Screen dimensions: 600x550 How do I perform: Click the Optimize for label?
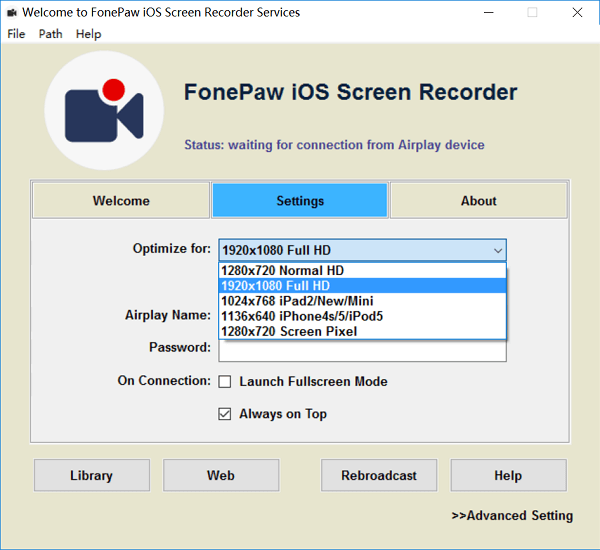click(172, 249)
